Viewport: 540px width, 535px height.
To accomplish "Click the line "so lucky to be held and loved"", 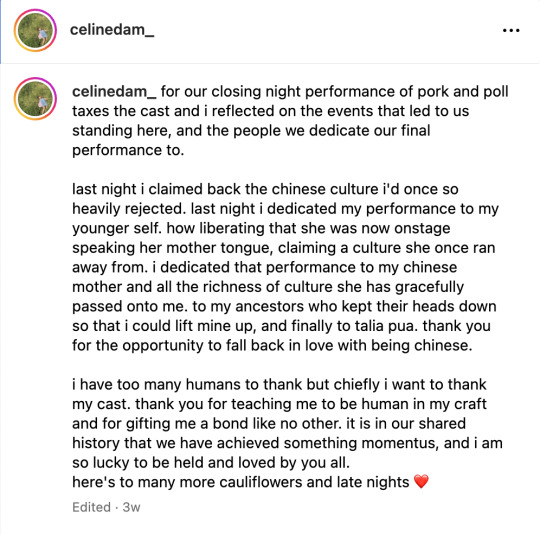I will [211, 463].
